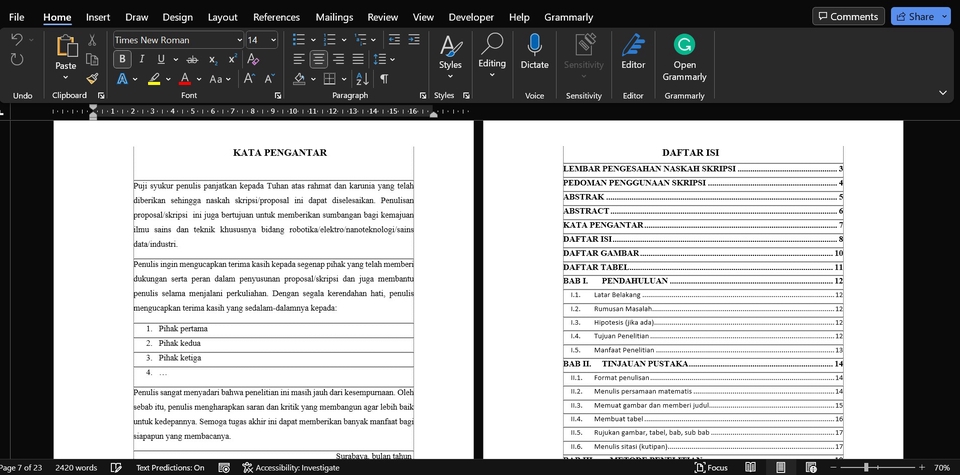Switch to Web Layout view
This screenshot has width=960, height=475.
[811, 467]
